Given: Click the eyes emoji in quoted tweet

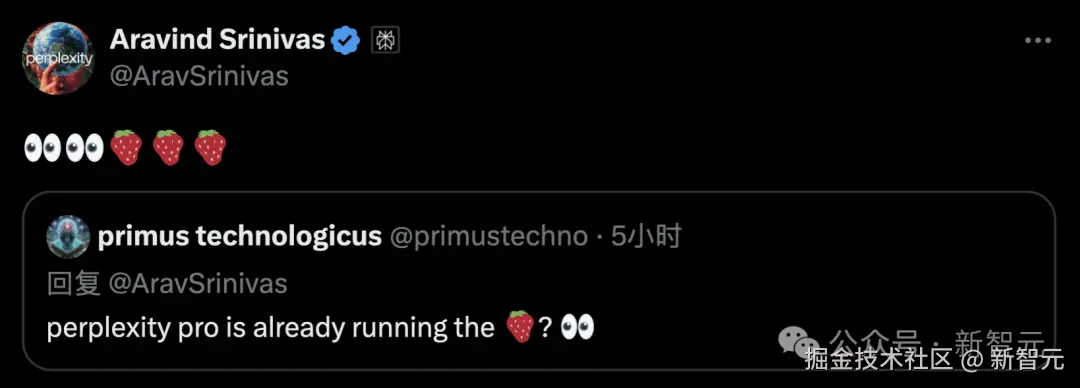Looking at the screenshot, I should (577, 327).
